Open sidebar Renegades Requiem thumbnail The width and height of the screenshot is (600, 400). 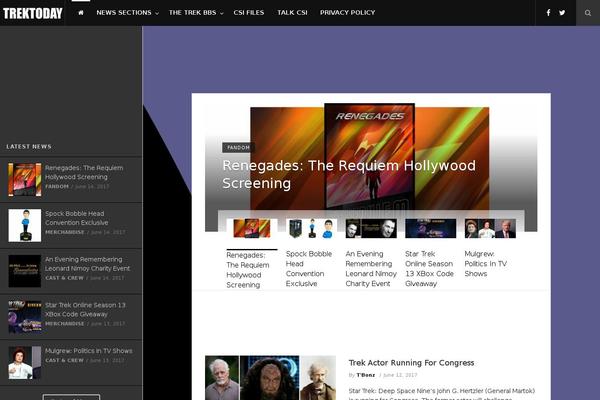[x=25, y=180]
